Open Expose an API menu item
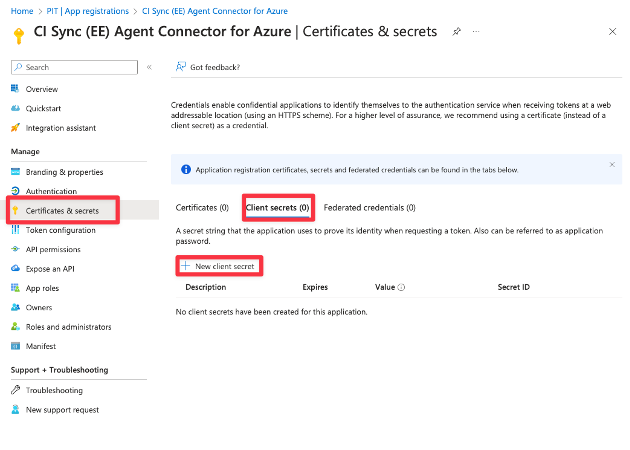This screenshot has height=450, width=630. [50, 268]
